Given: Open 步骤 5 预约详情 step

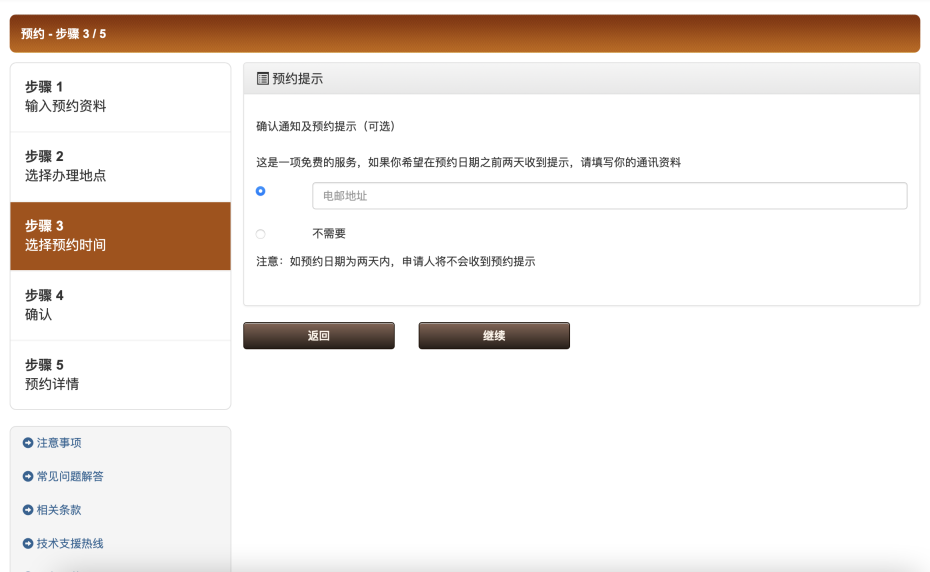Looking at the screenshot, I should 120,375.
